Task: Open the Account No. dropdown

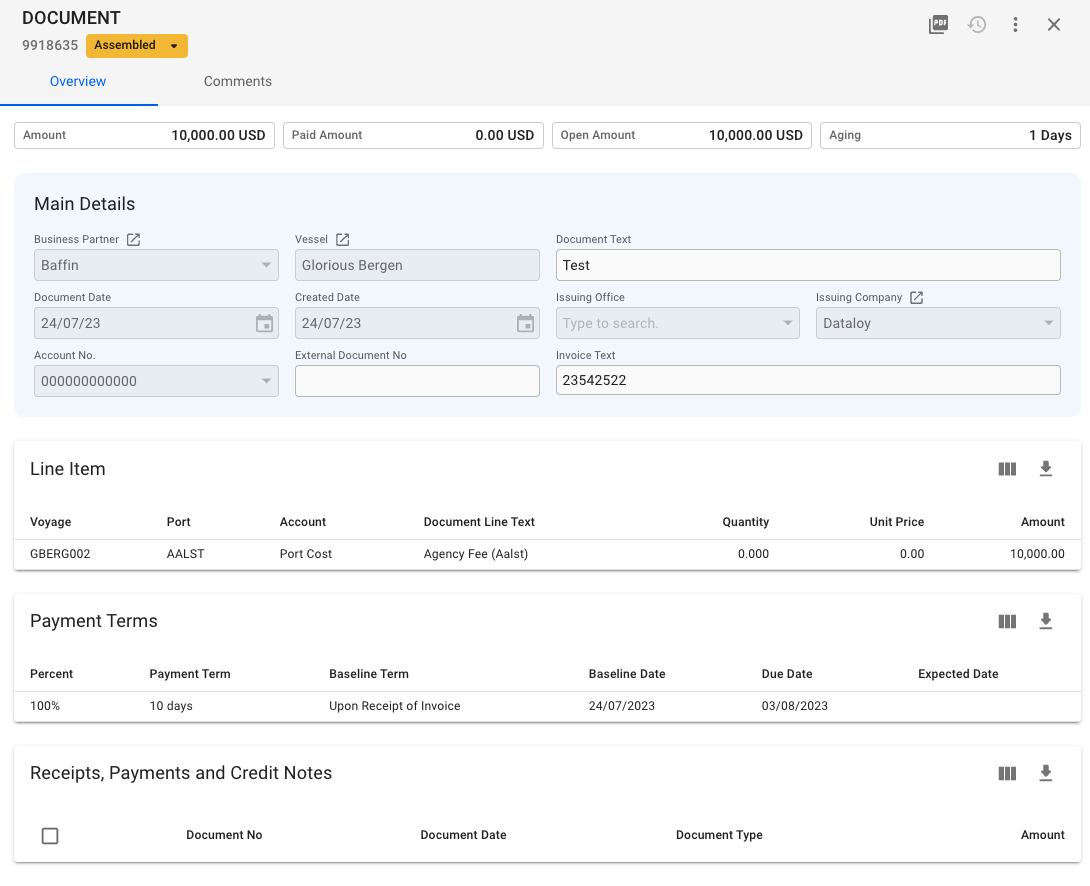Action: [266, 381]
